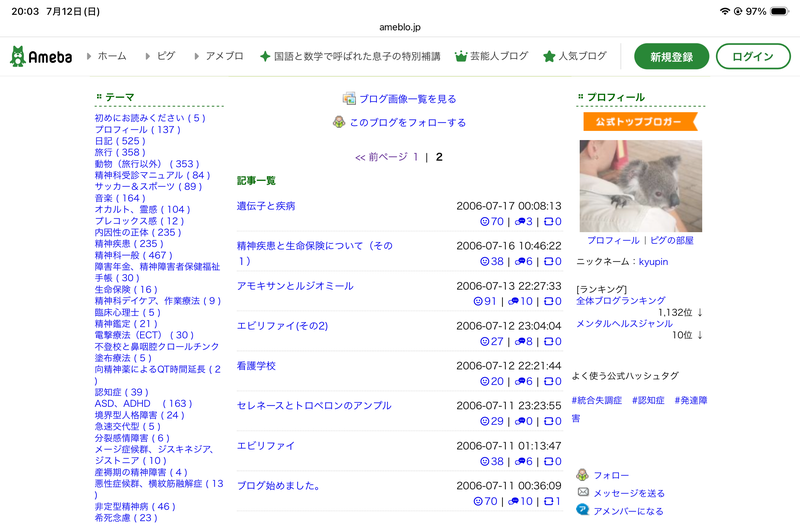
Task: Click the like count 20 for 看護学校
Action: click(x=492, y=381)
